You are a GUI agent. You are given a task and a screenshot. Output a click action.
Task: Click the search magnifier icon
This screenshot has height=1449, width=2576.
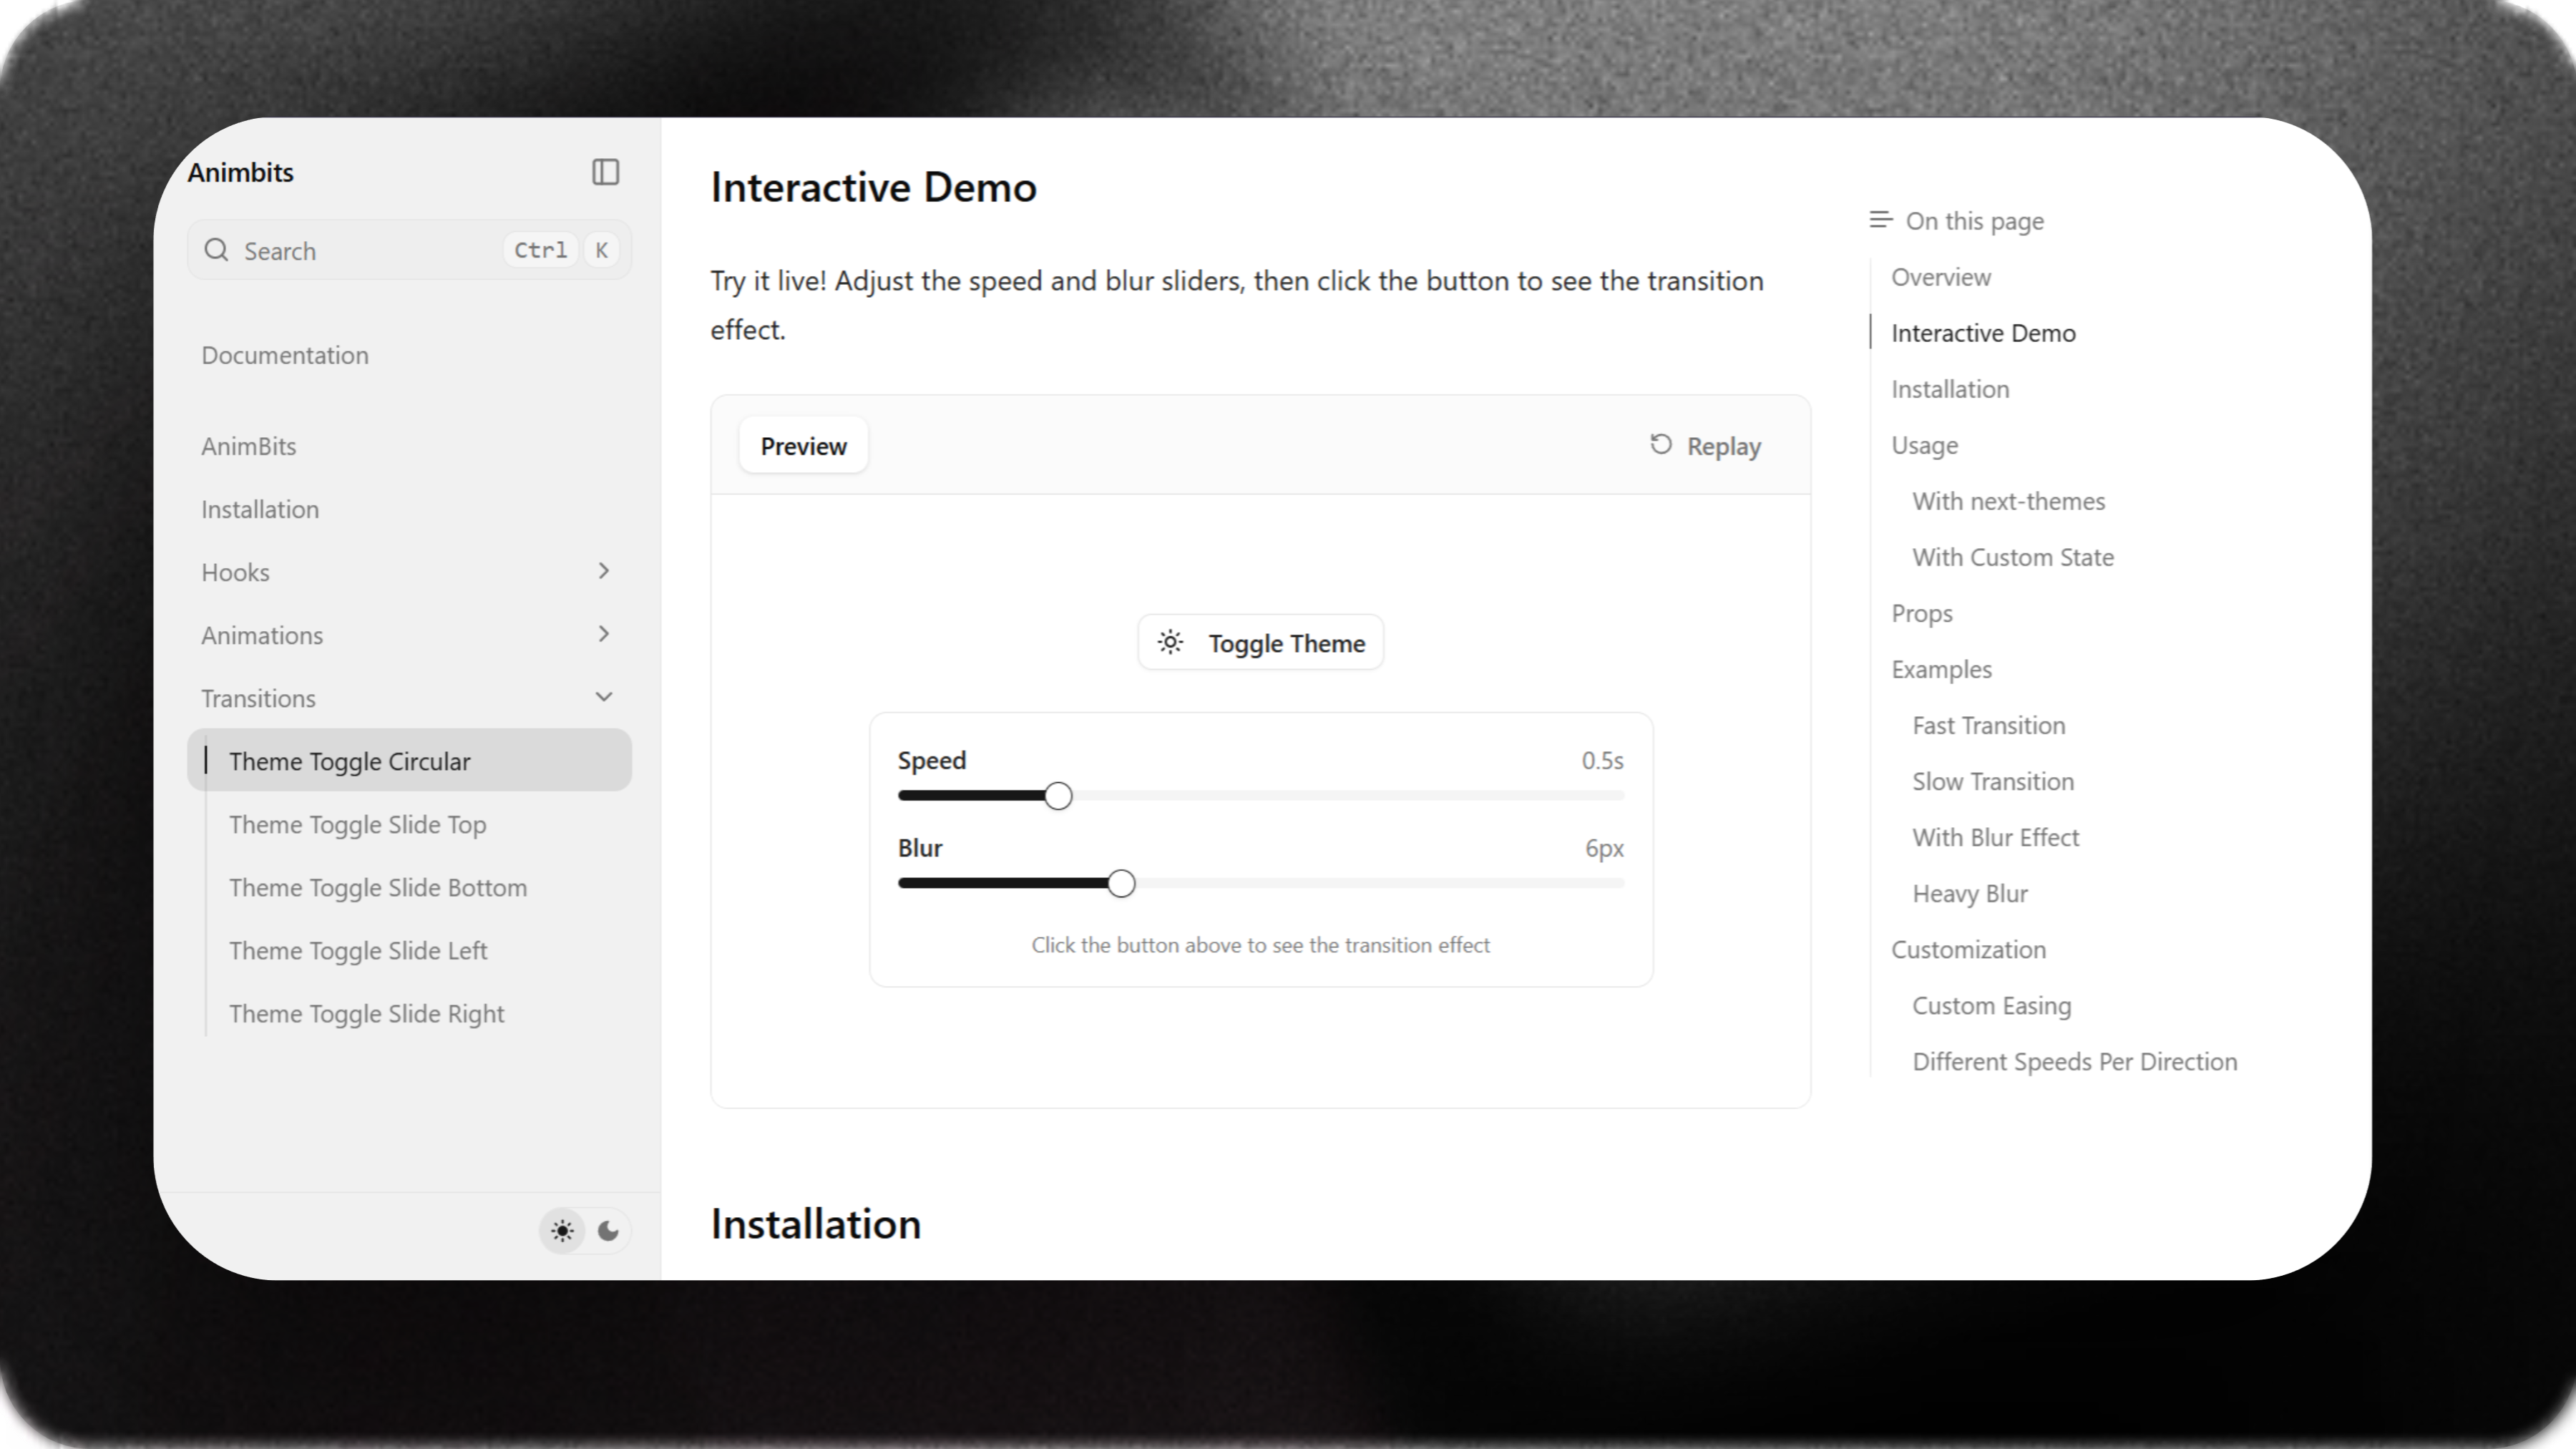216,249
